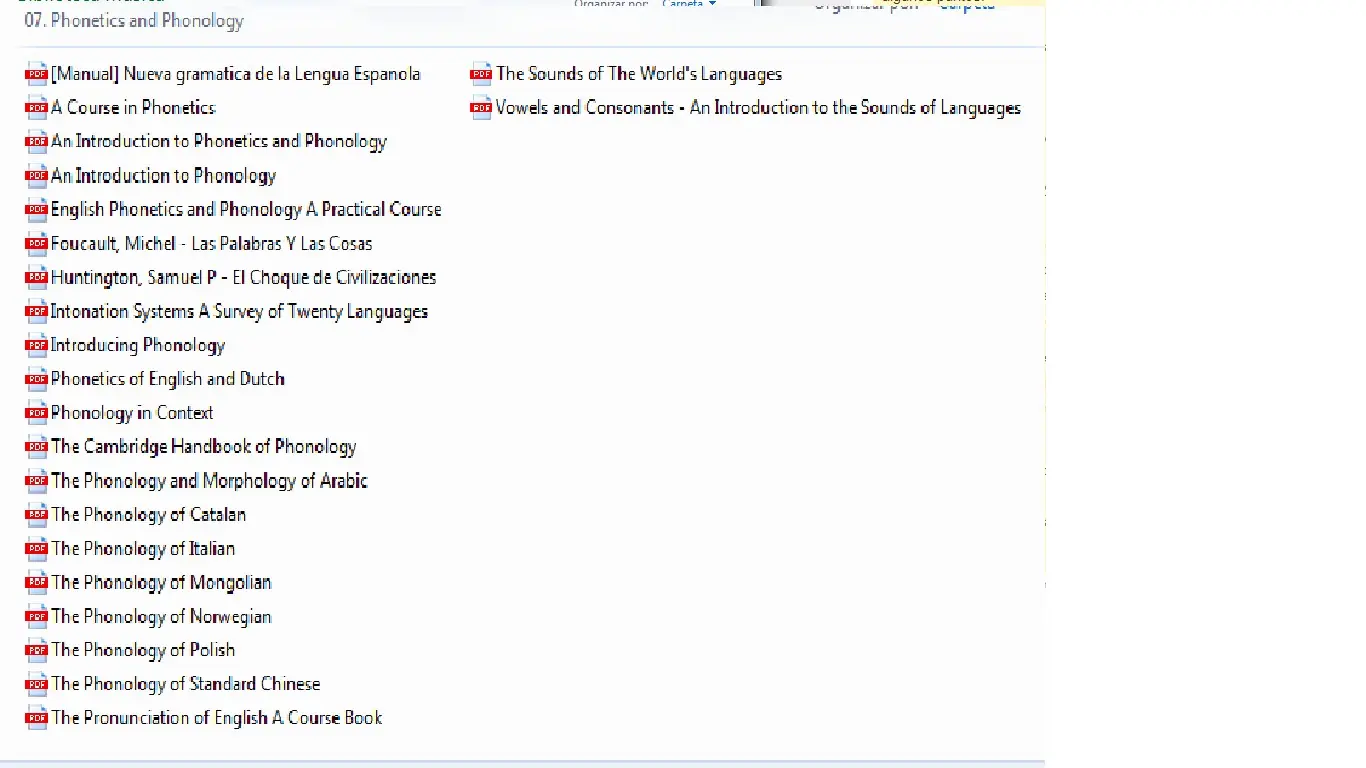Click PDF icon beside Introducing Phonology

37,346
